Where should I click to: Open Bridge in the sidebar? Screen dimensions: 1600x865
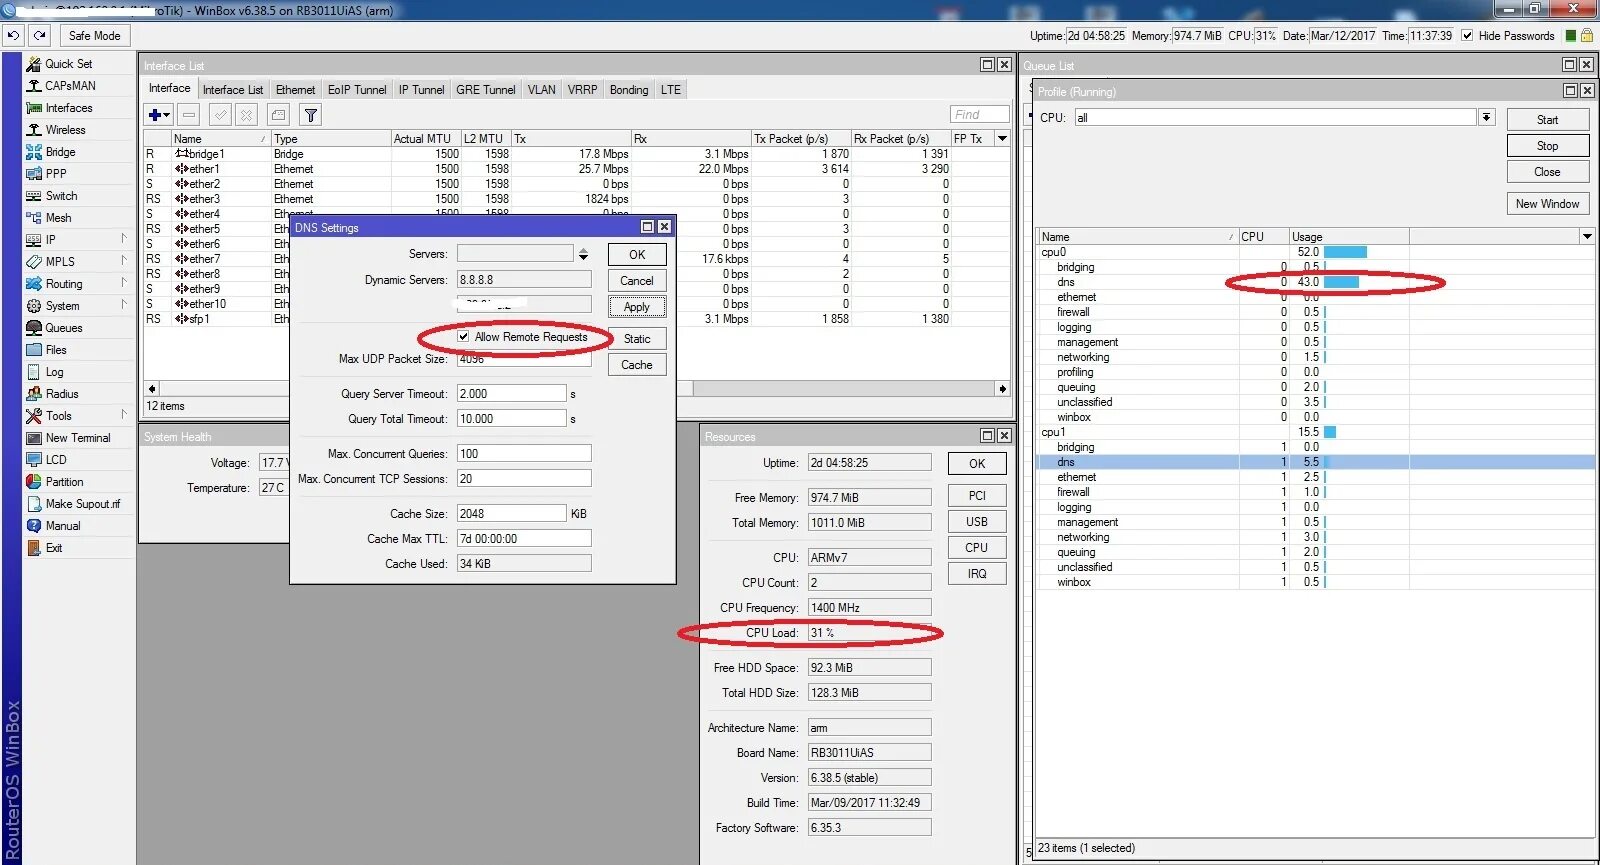coord(60,152)
